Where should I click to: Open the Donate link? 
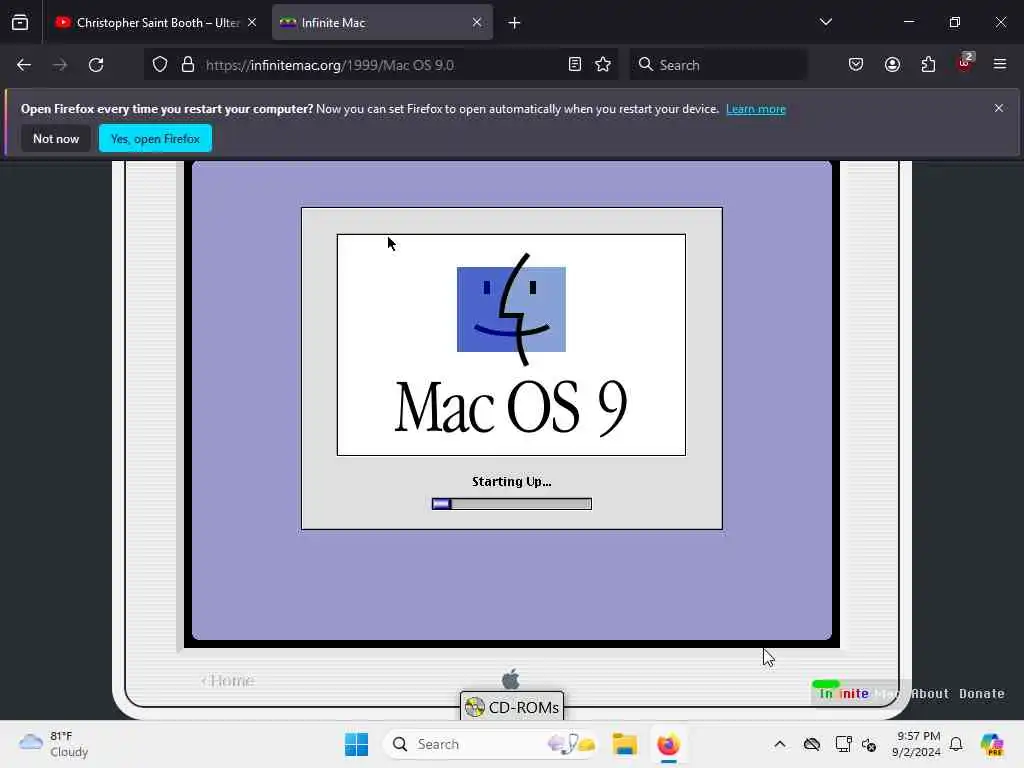point(982,694)
